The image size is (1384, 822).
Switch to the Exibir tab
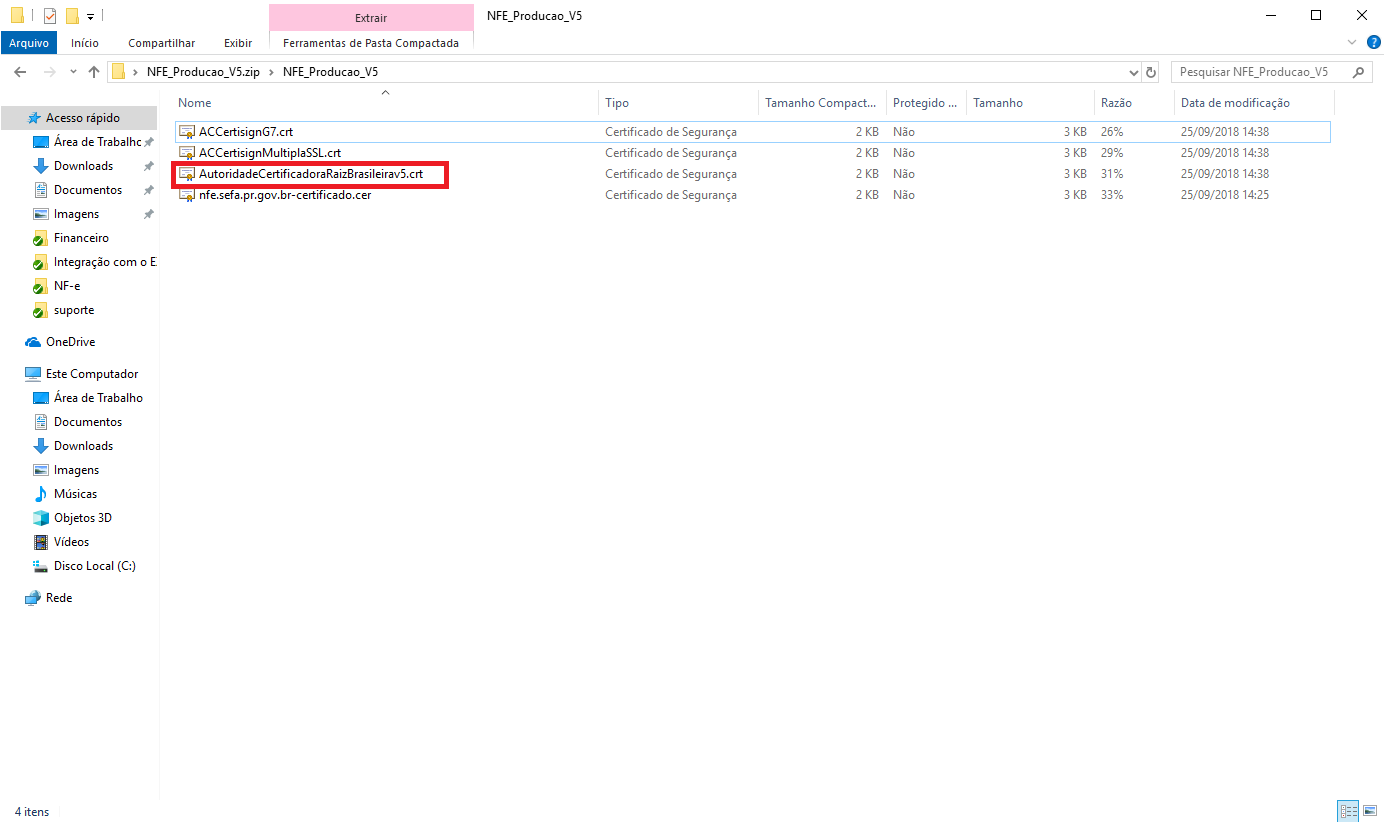238,43
